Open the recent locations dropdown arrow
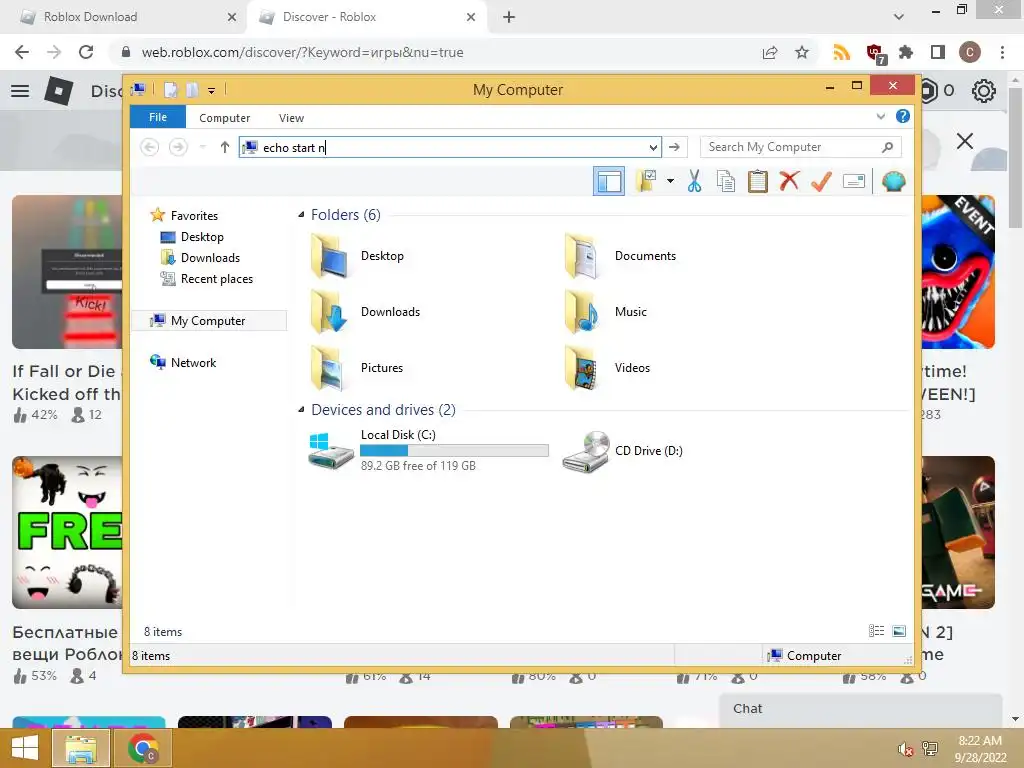 (202, 147)
